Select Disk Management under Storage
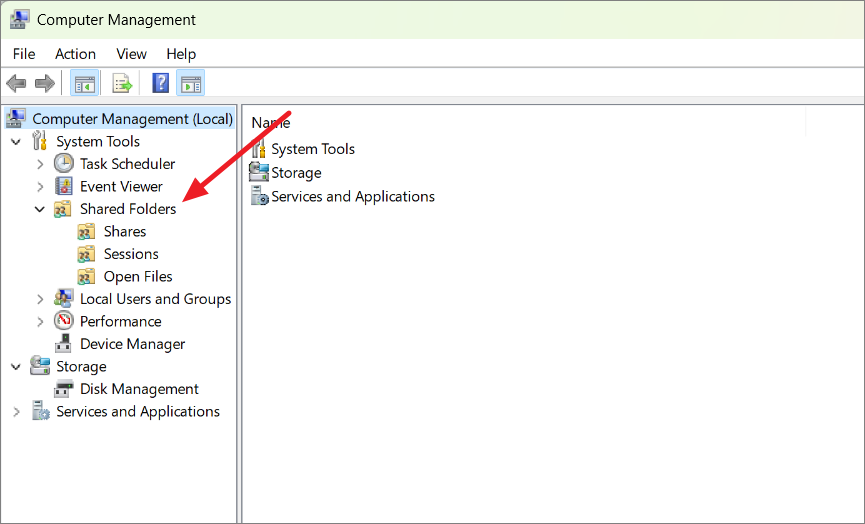 pos(139,389)
